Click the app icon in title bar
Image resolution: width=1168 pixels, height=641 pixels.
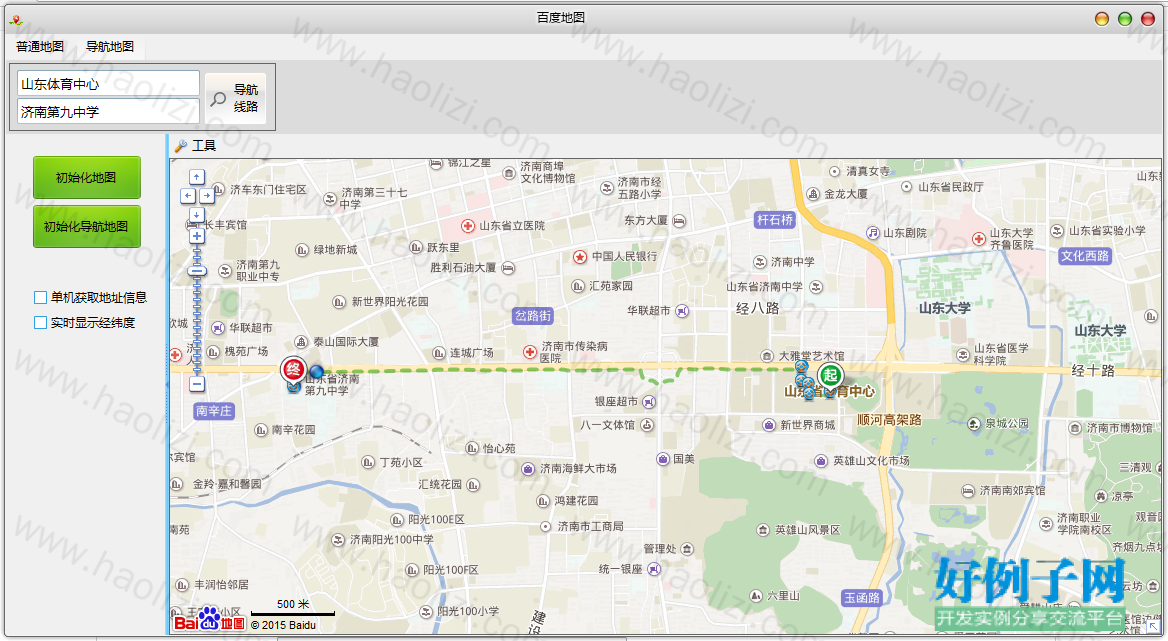pos(16,19)
